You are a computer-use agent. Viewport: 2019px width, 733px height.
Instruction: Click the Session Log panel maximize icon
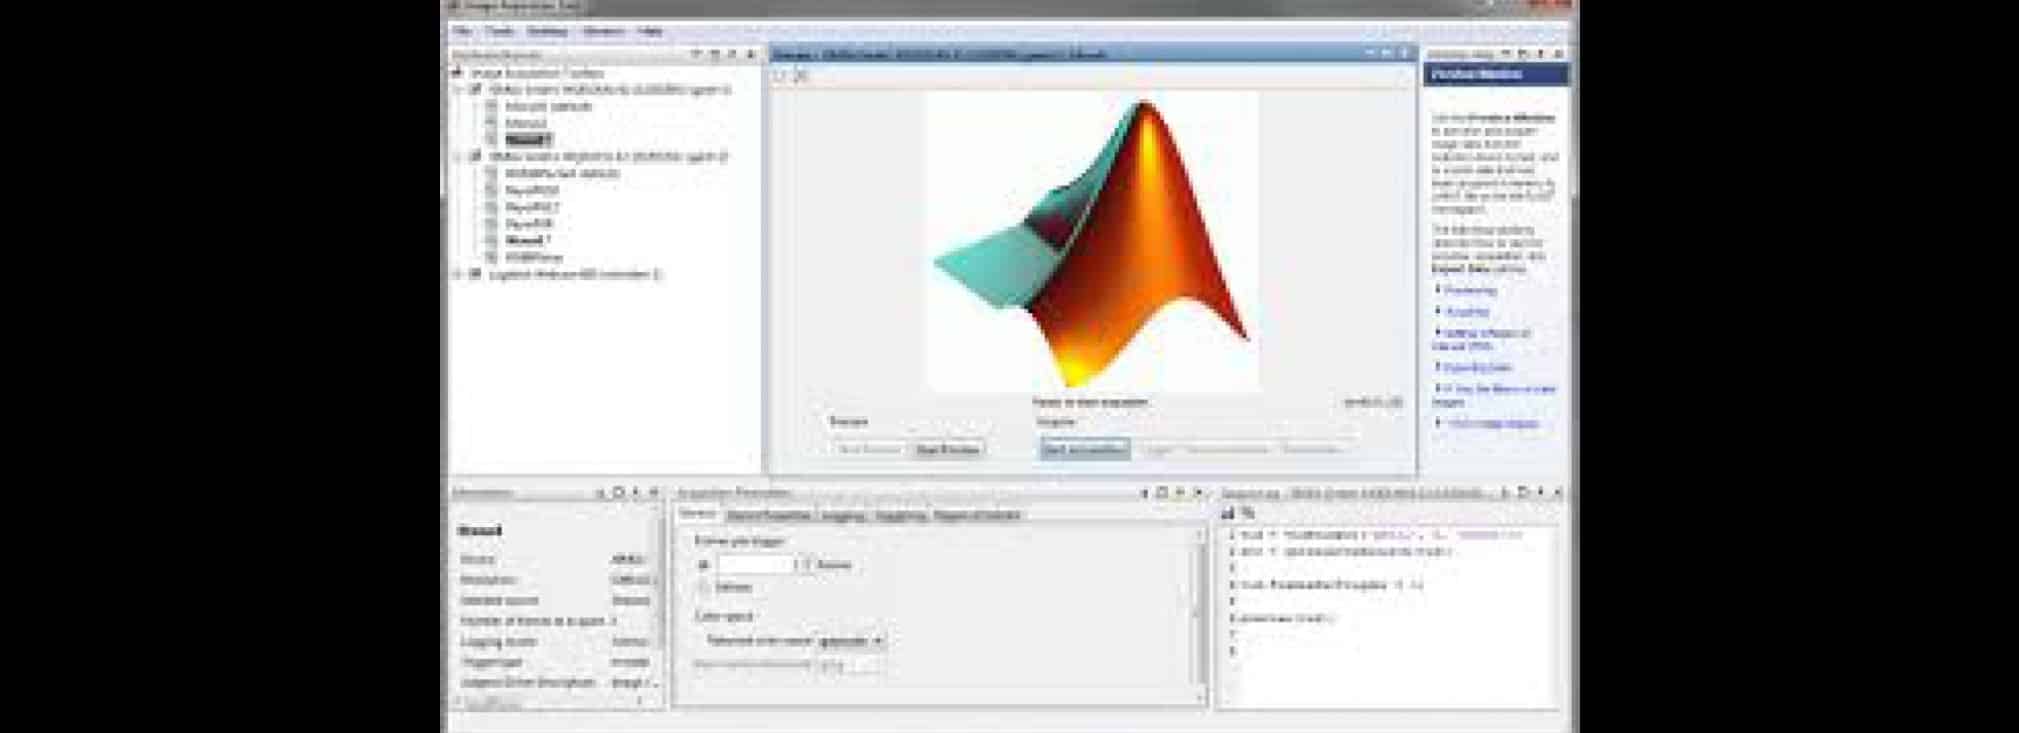(x=1523, y=492)
